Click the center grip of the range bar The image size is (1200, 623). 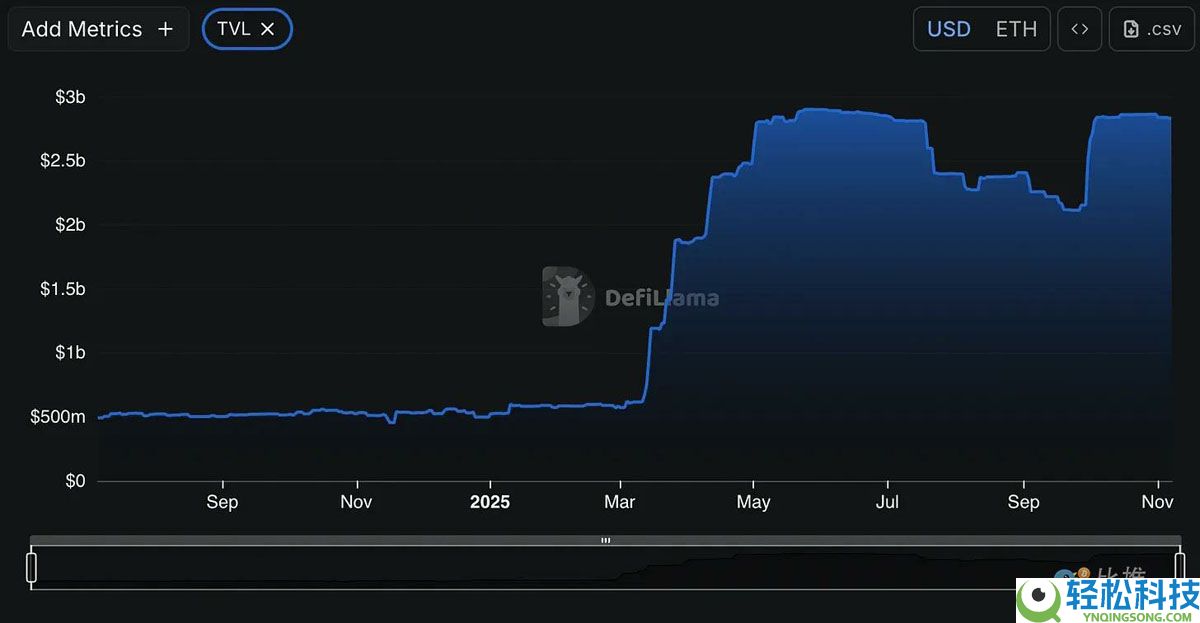[605, 540]
